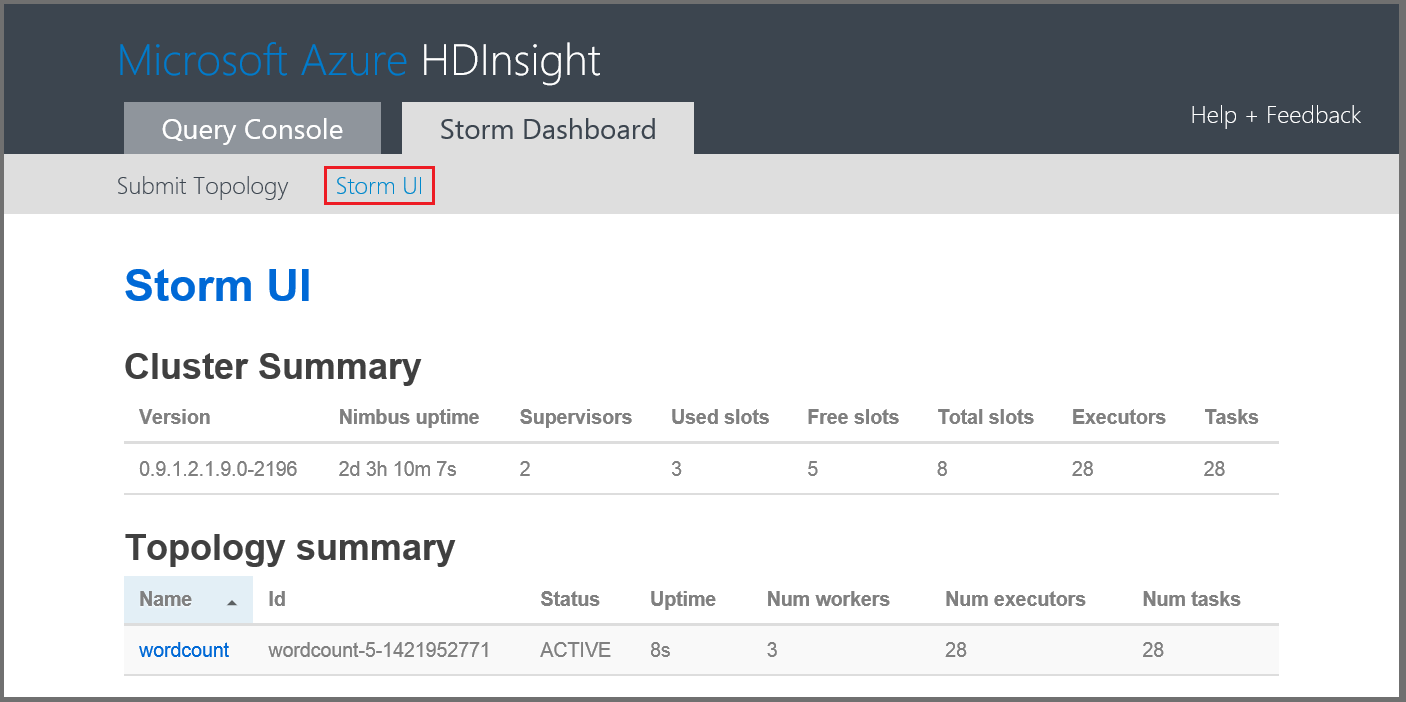Switch to the Query Console tab
This screenshot has width=1406, height=702.
252,128
